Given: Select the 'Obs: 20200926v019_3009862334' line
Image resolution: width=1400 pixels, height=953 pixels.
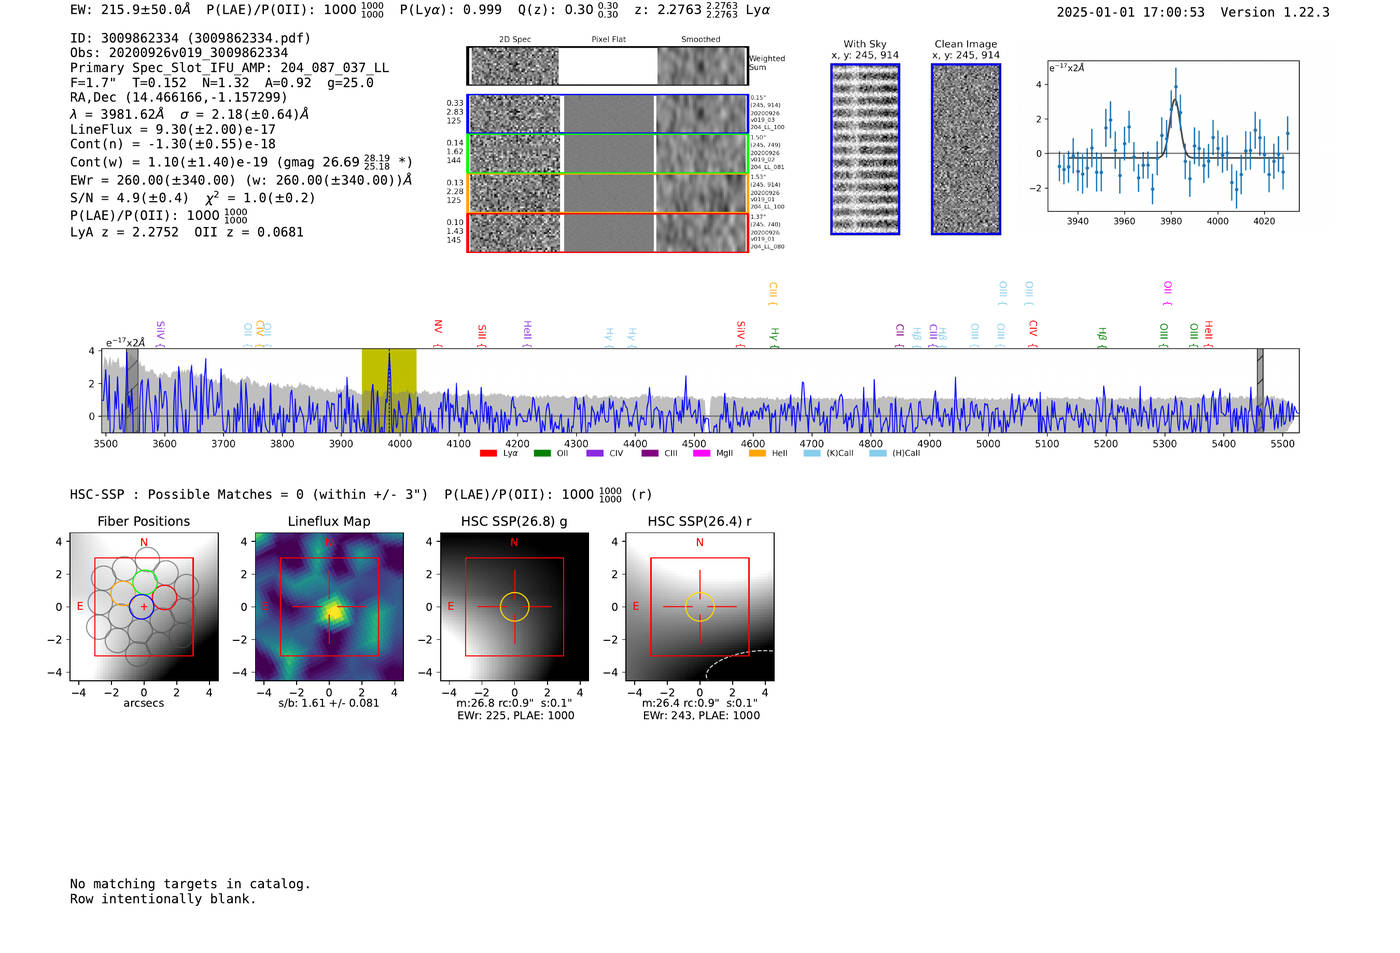Looking at the screenshot, I should (179, 53).
